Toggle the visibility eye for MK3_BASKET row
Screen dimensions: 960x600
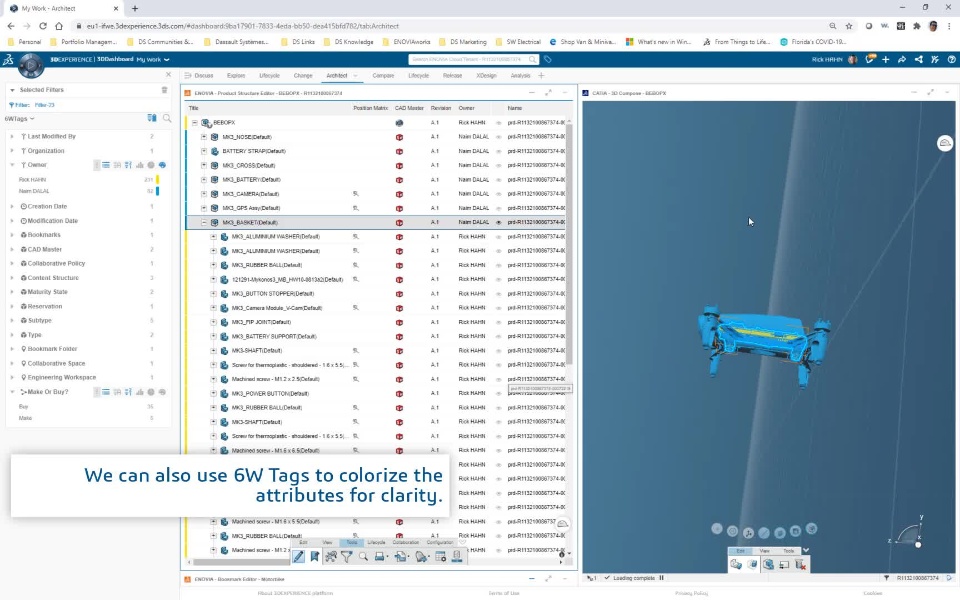[498, 223]
